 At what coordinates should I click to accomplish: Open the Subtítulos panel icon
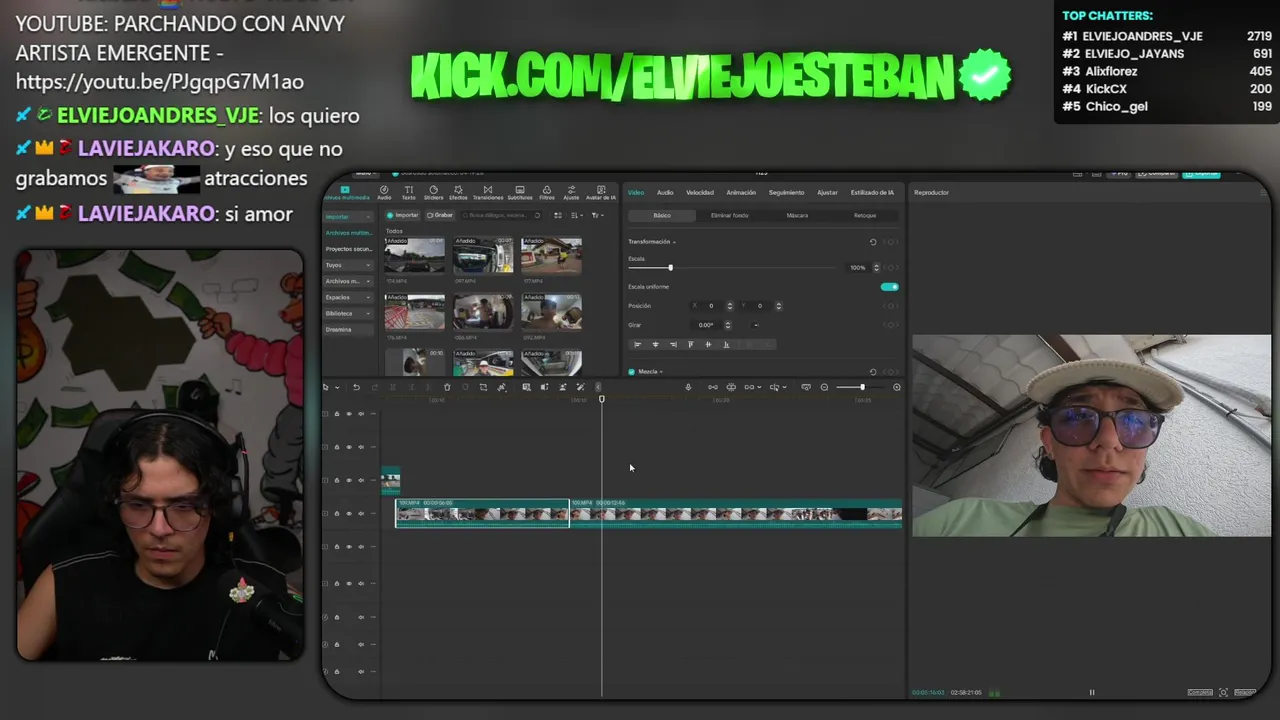(520, 192)
